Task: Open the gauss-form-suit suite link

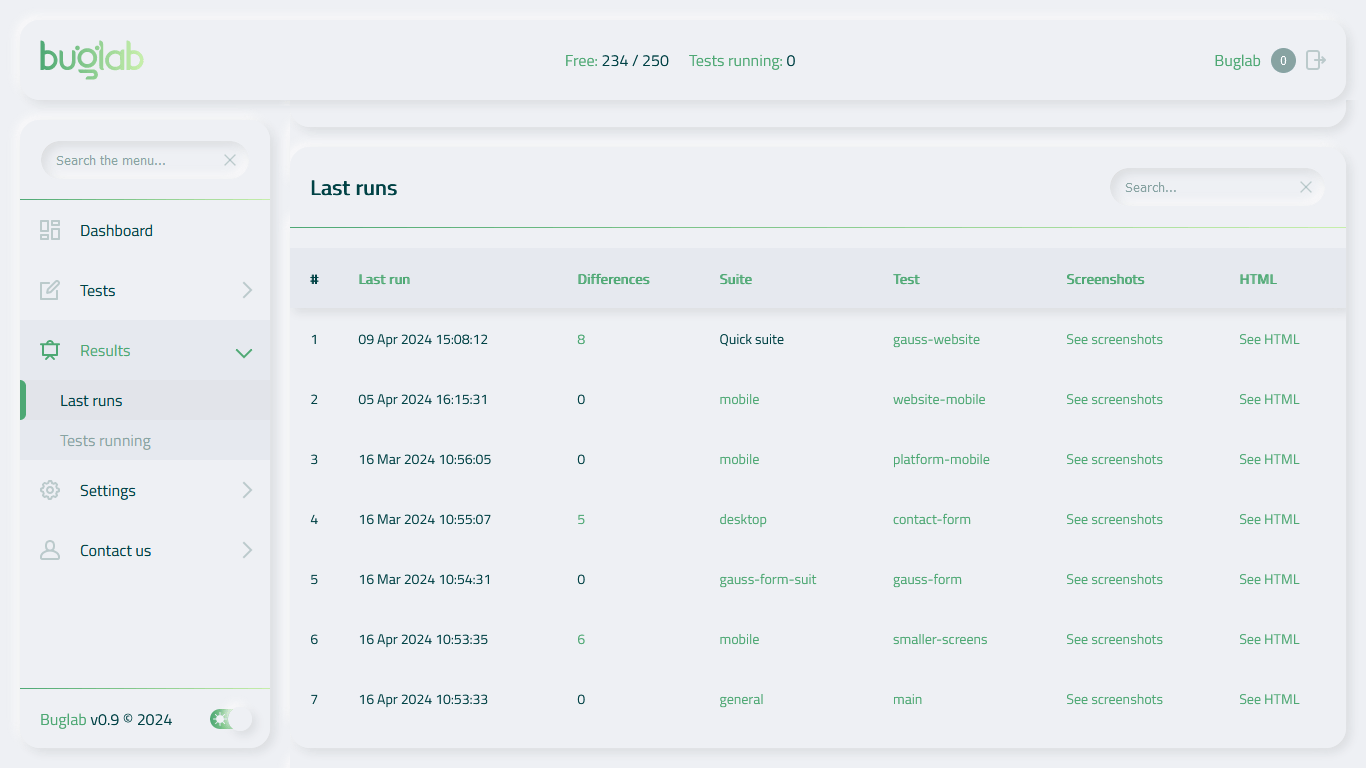Action: (x=768, y=579)
